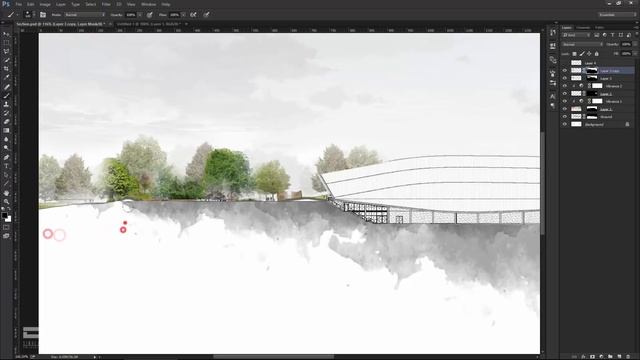The width and height of the screenshot is (640, 360).
Task: Change screen mode from the toolbox
Action: tap(6, 236)
